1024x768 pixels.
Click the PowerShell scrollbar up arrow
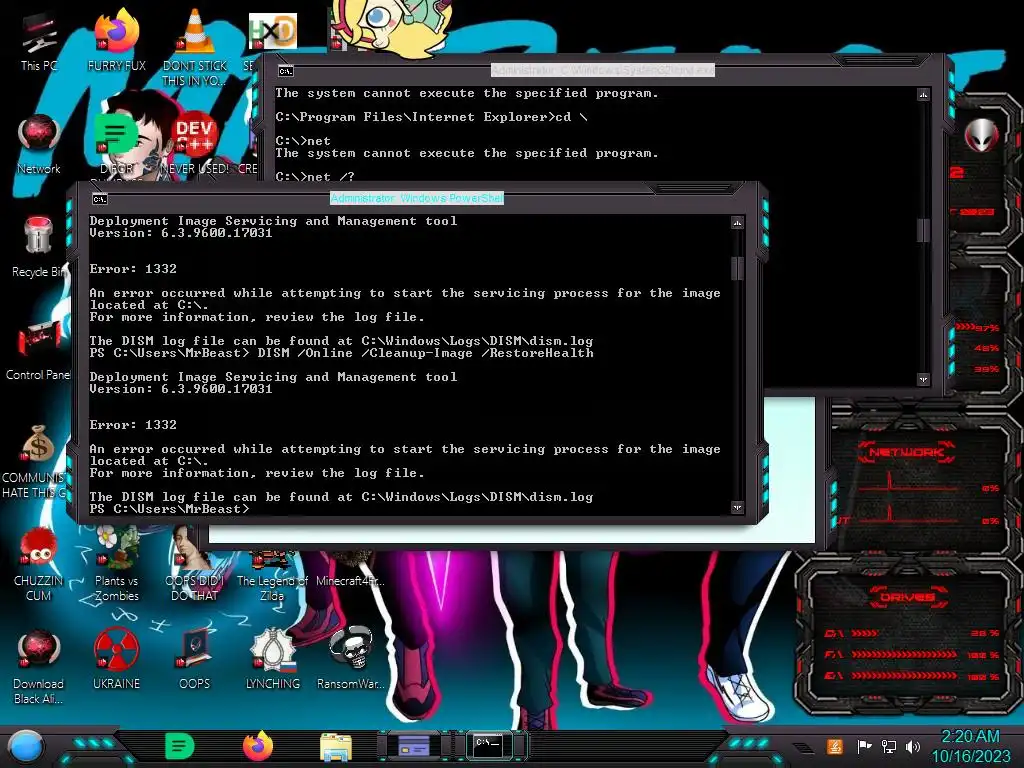(x=737, y=223)
